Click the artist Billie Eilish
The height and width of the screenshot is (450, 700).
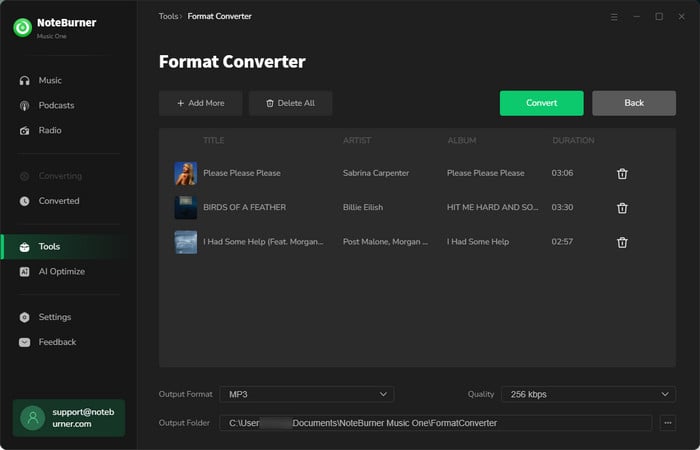point(363,208)
